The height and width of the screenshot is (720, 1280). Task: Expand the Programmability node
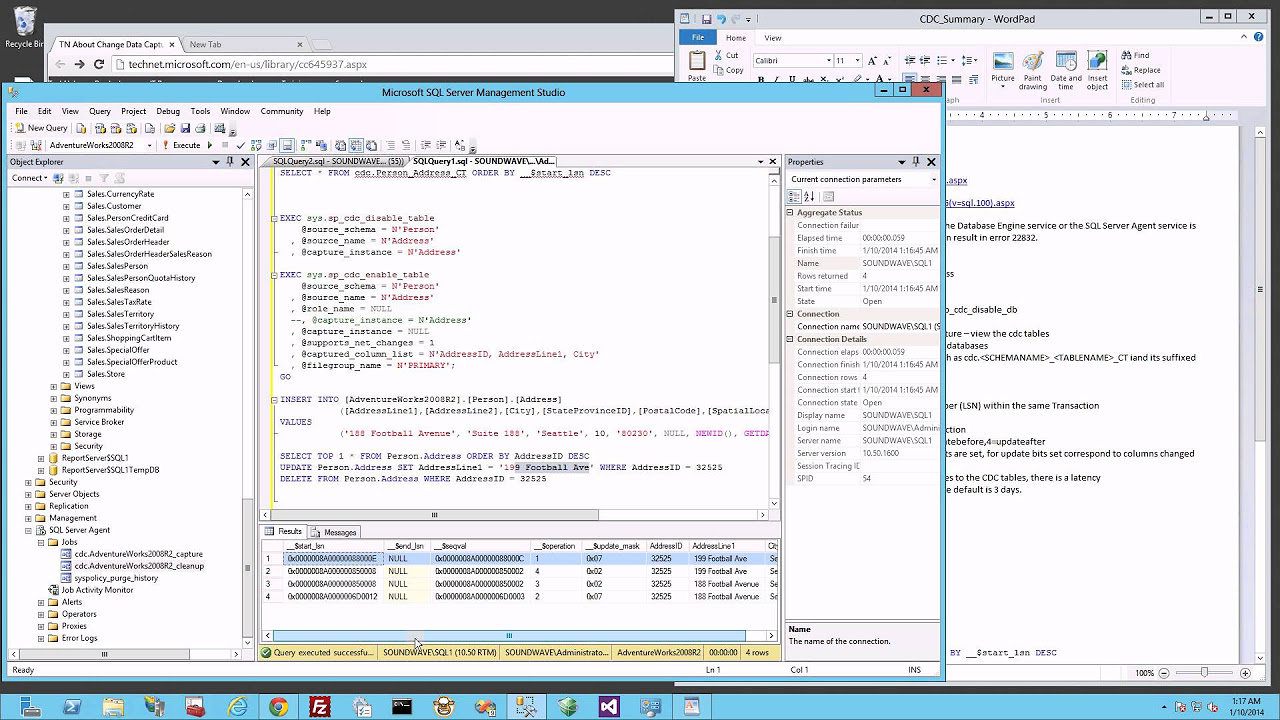coord(54,410)
